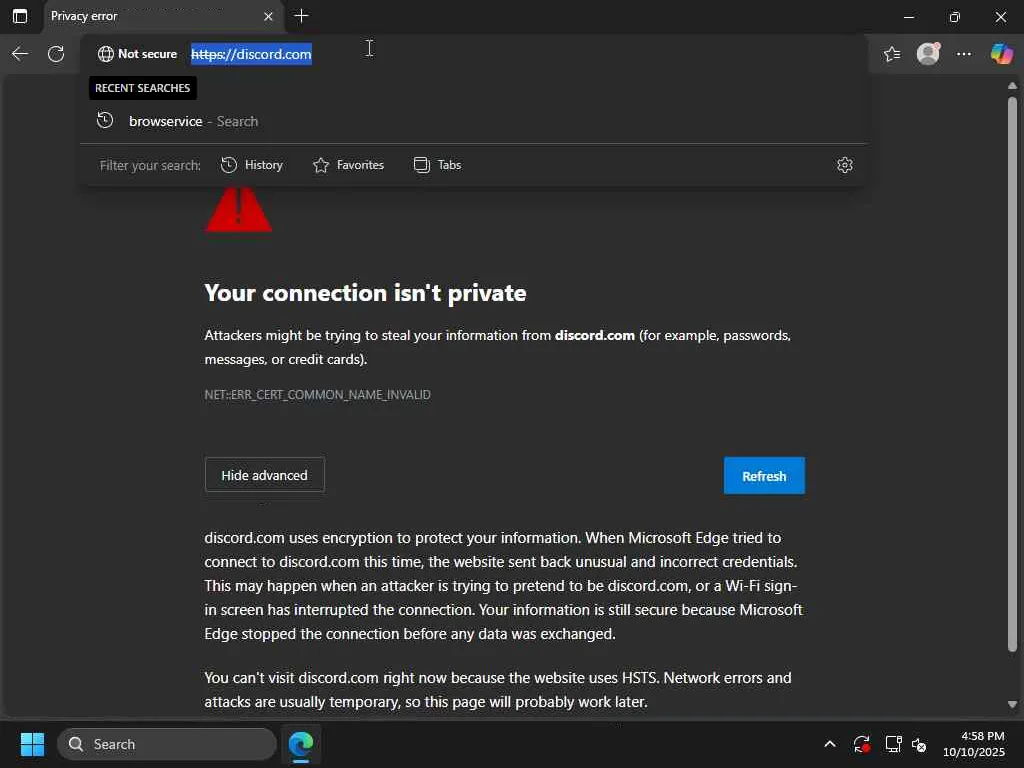
Task: Filter search by Tabs
Action: 438,165
